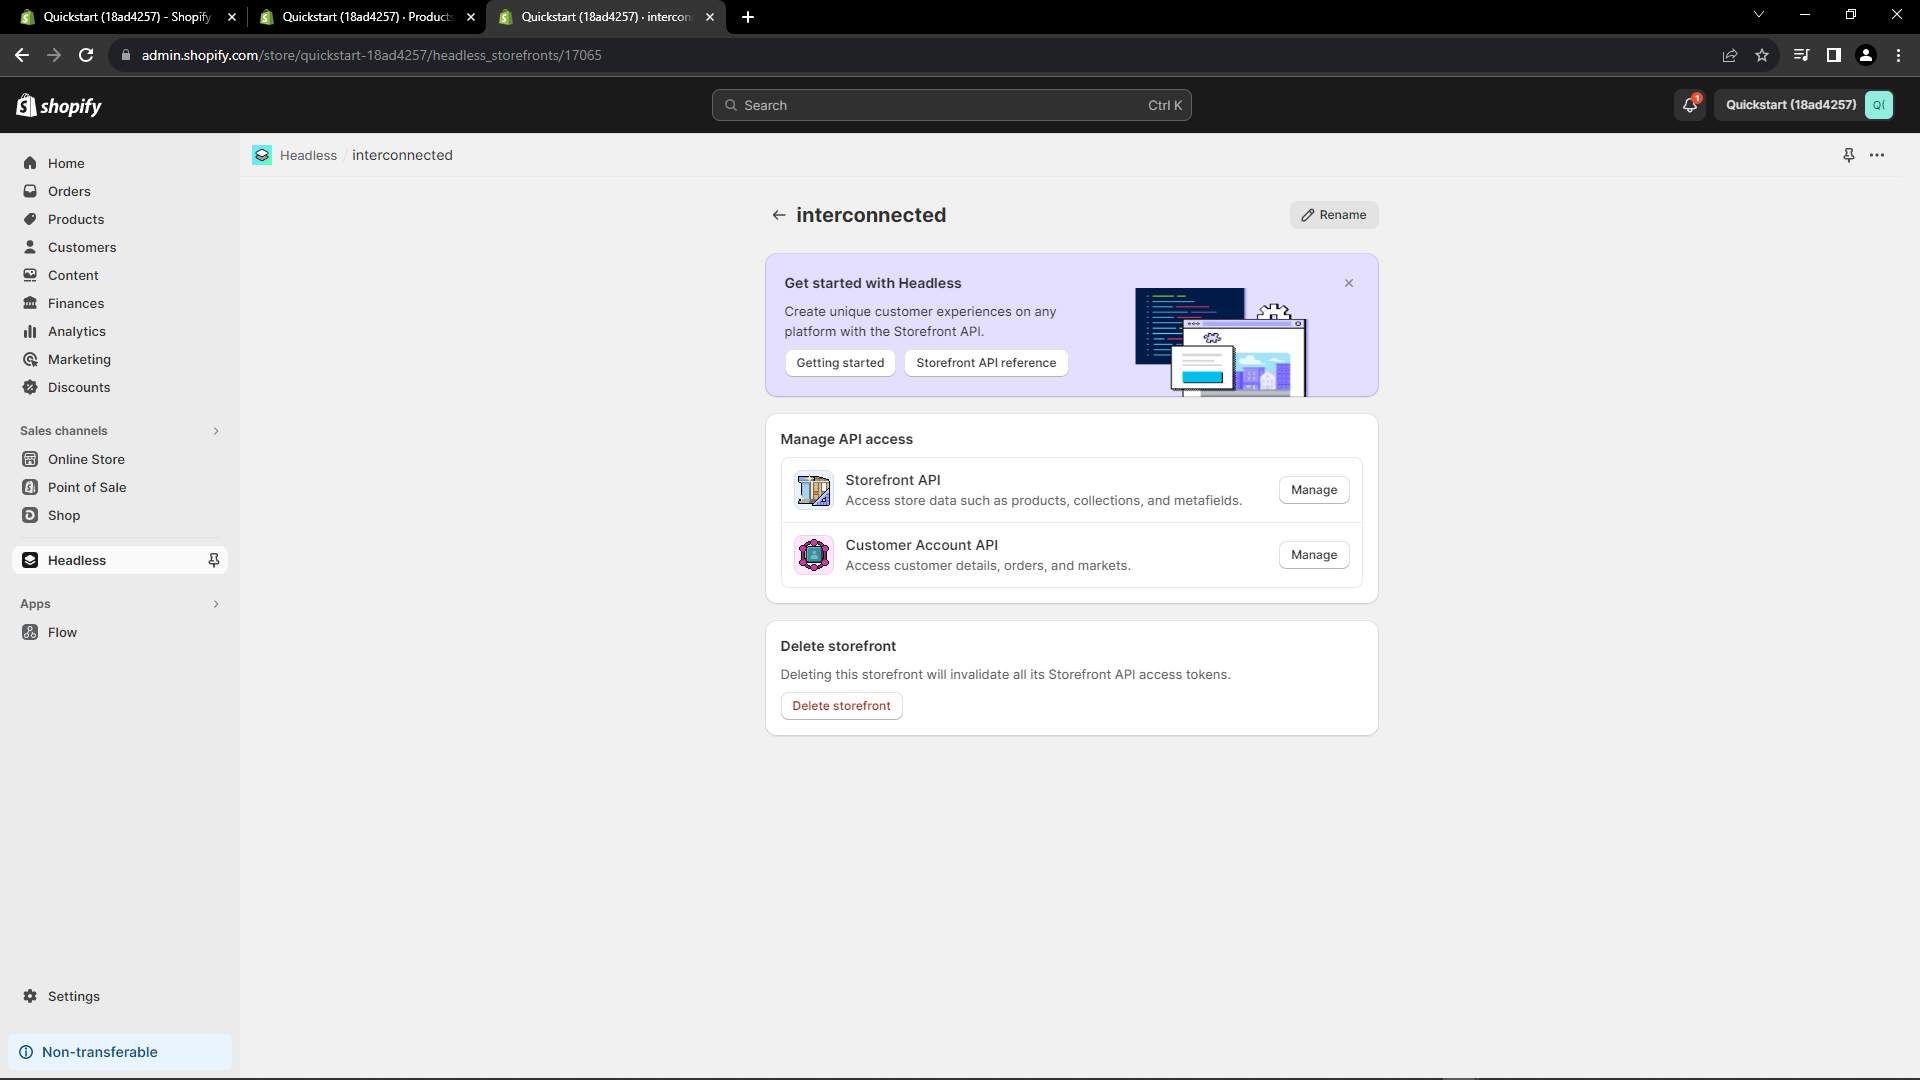
Task: Open the Shopify logo home link
Action: coord(58,105)
